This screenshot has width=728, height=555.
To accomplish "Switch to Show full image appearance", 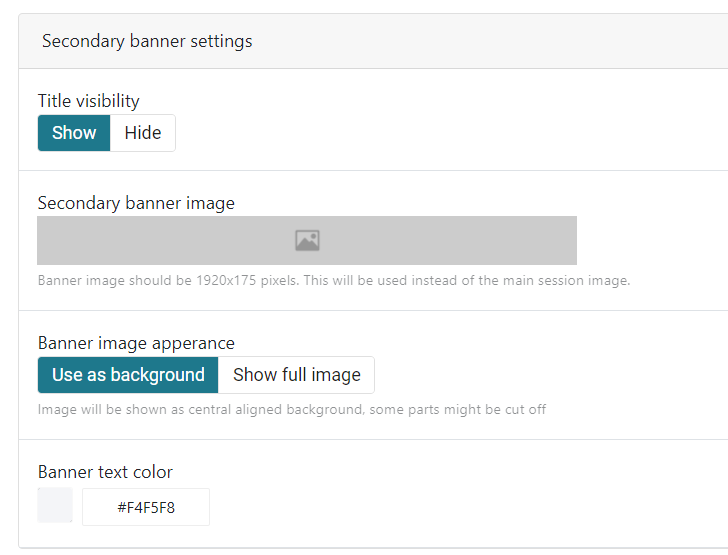I will pos(297,375).
